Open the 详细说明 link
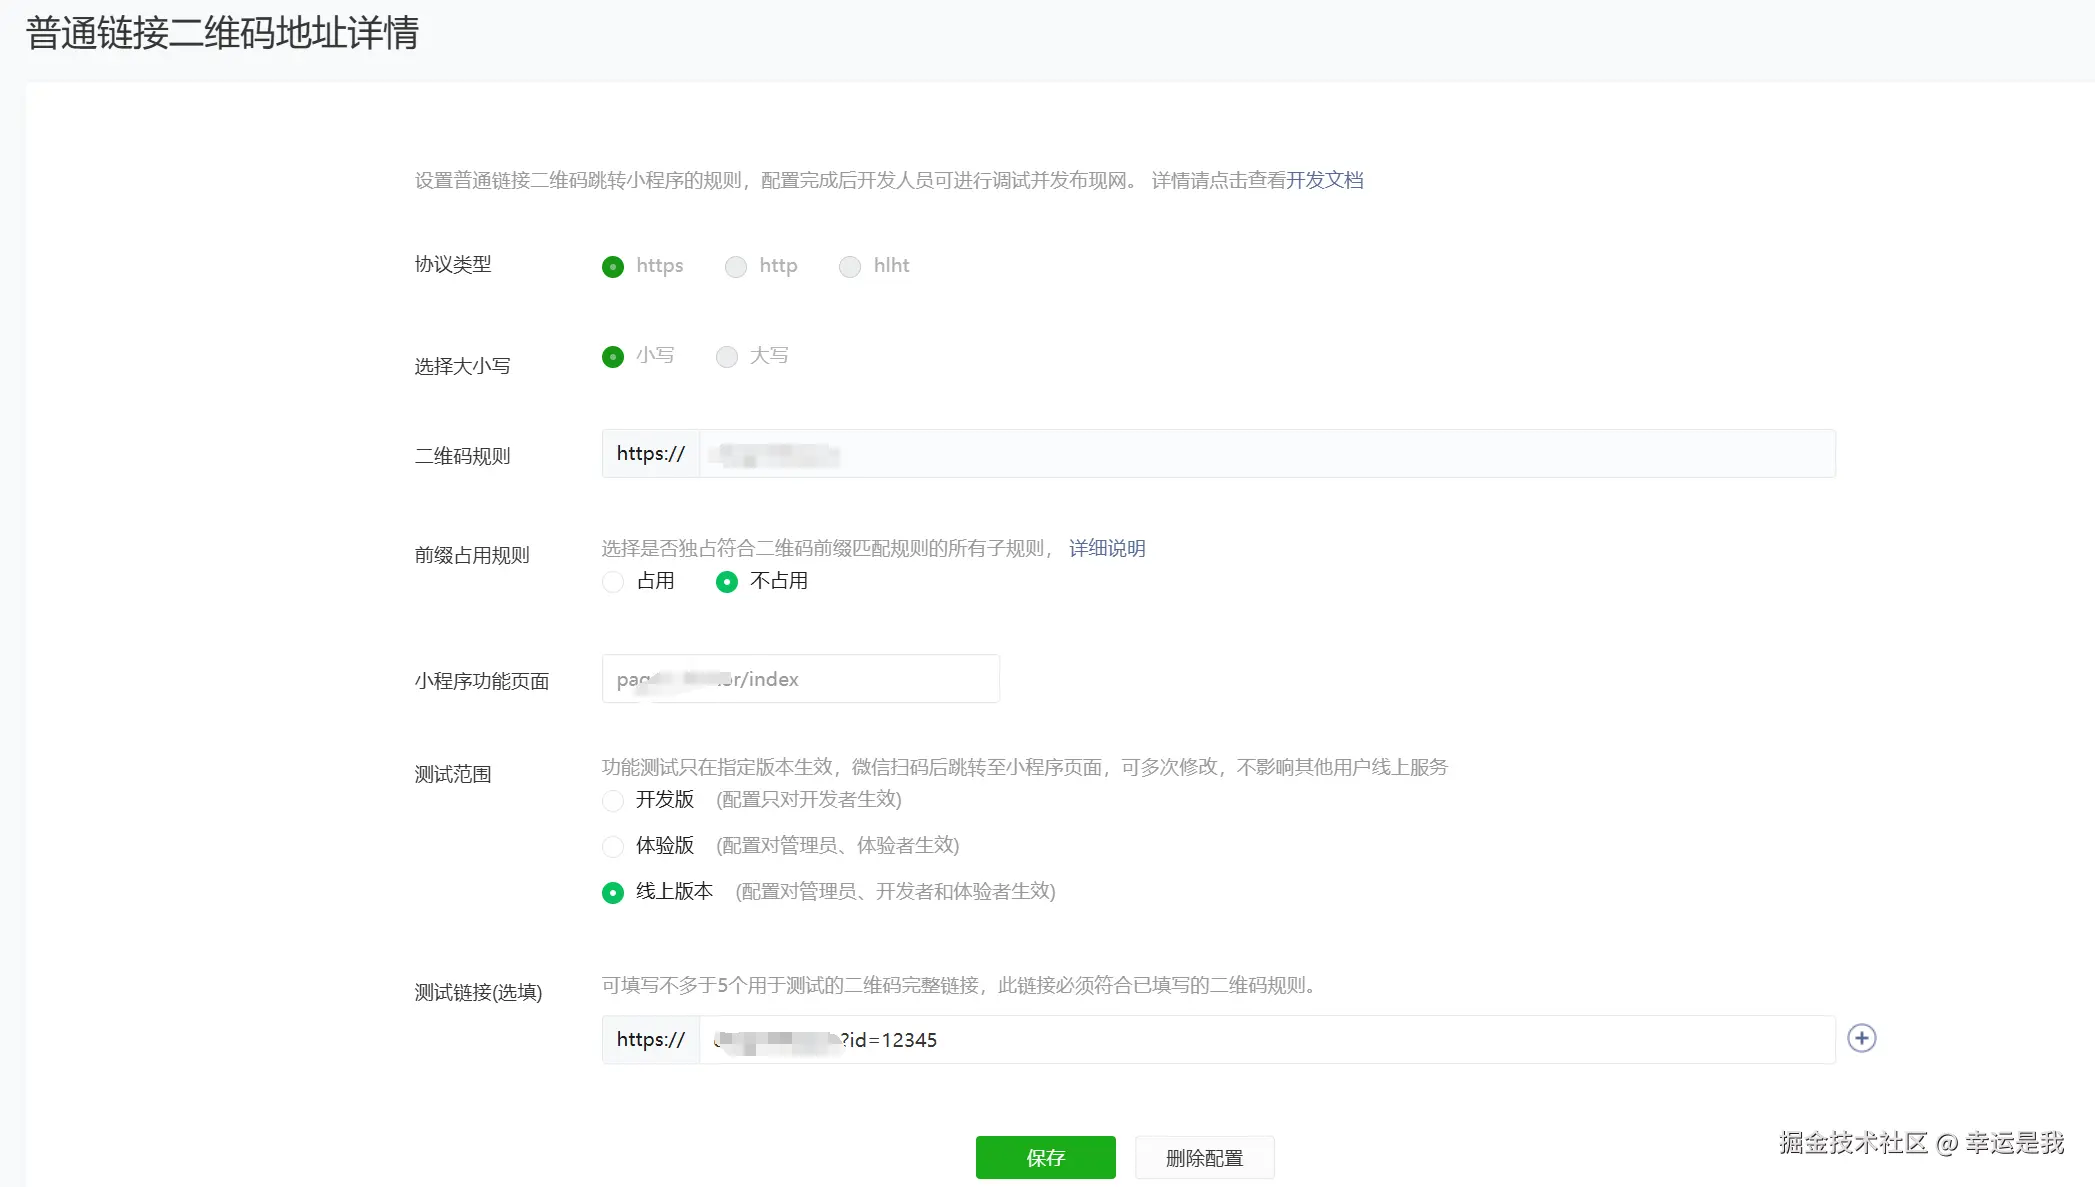Image resolution: width=2095 pixels, height=1187 pixels. coord(1107,548)
